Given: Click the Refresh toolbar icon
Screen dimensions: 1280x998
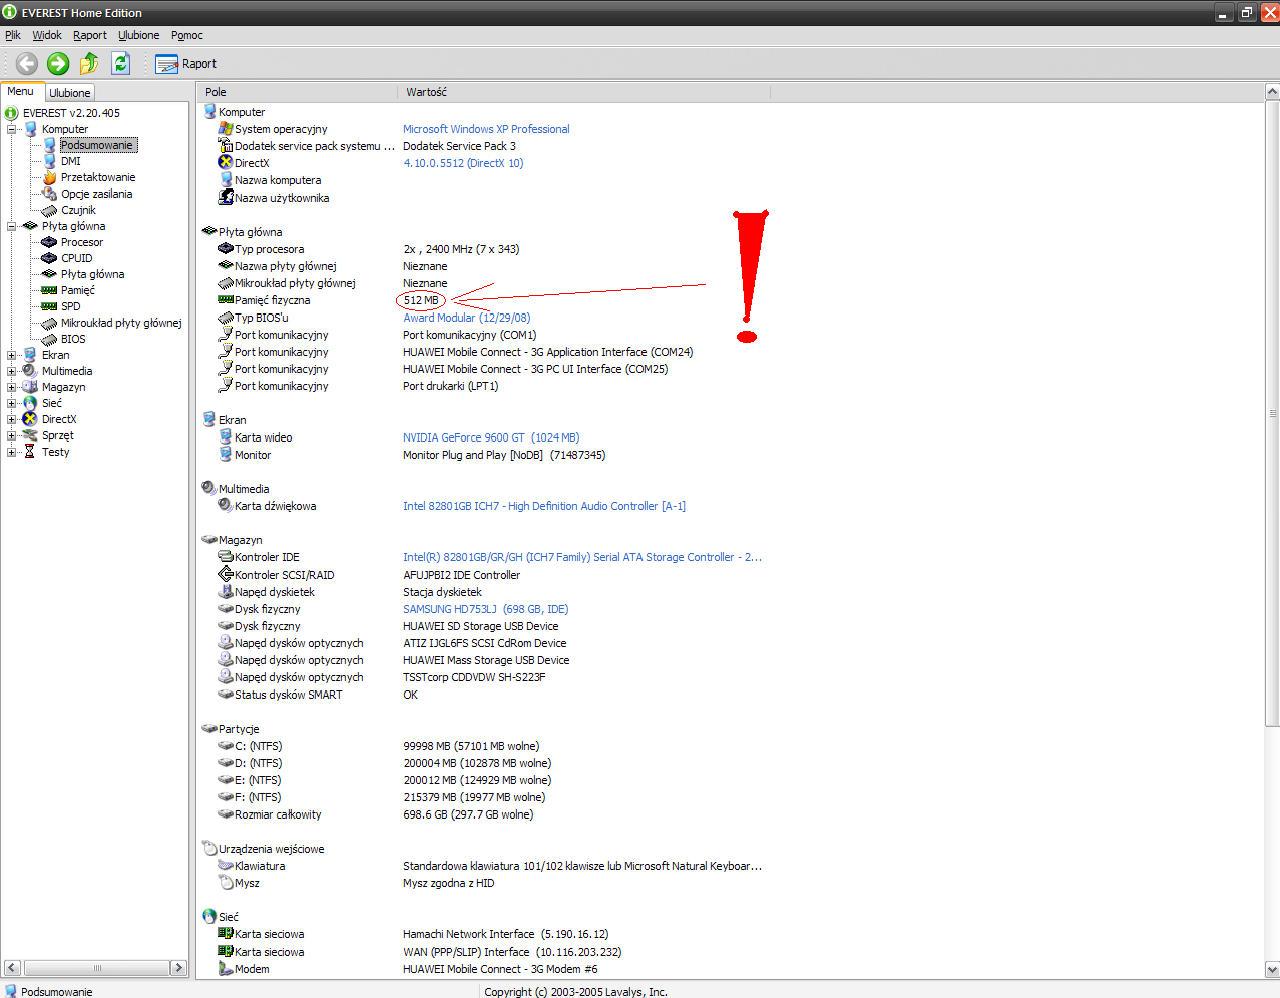Looking at the screenshot, I should pyautogui.click(x=121, y=63).
